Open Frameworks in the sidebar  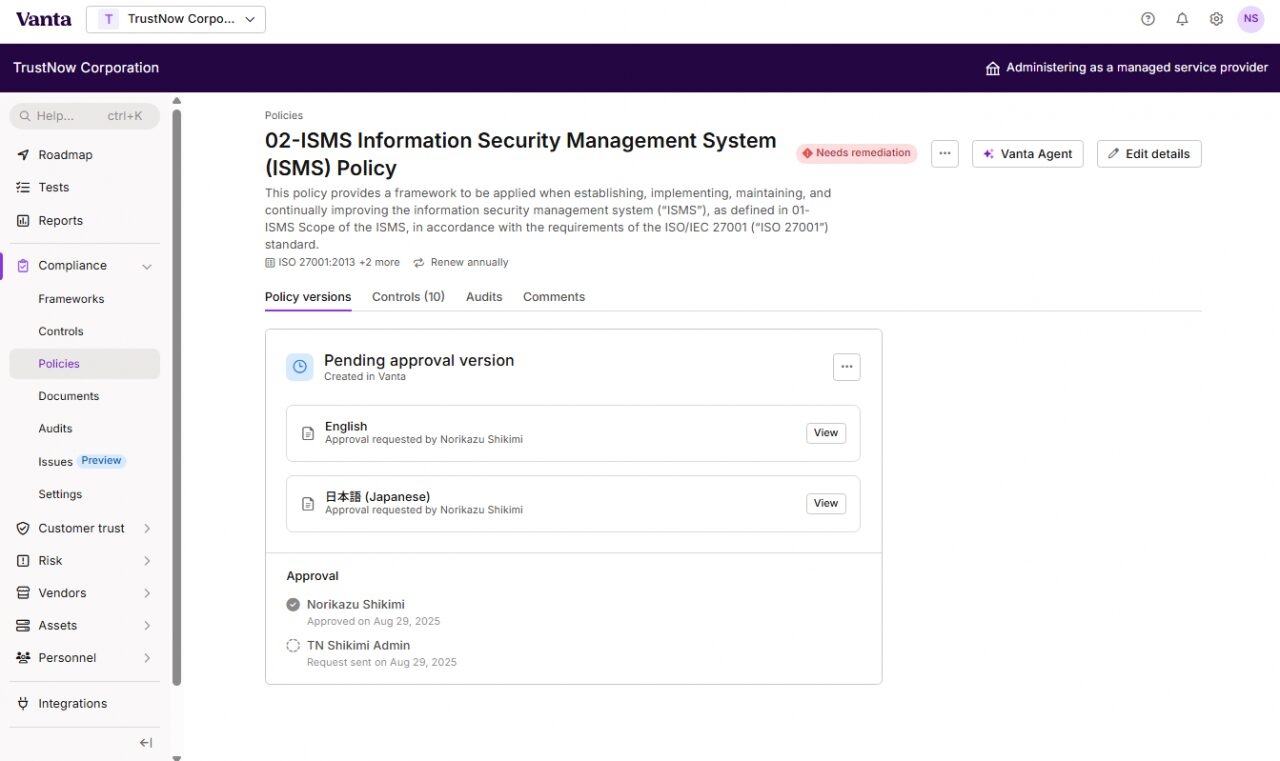(x=71, y=299)
